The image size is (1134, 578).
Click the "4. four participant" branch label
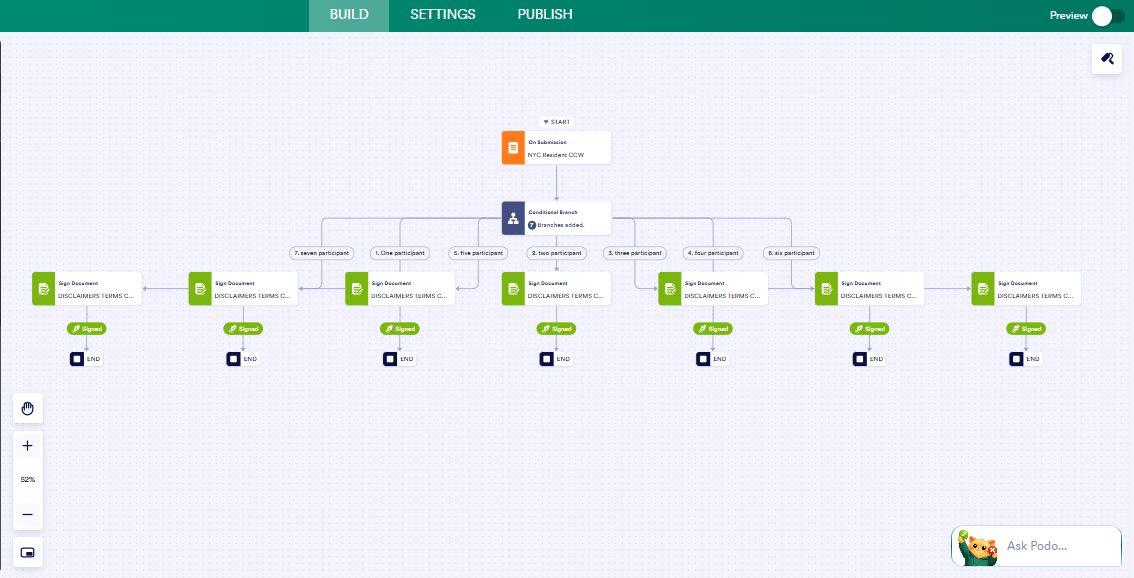click(712, 253)
